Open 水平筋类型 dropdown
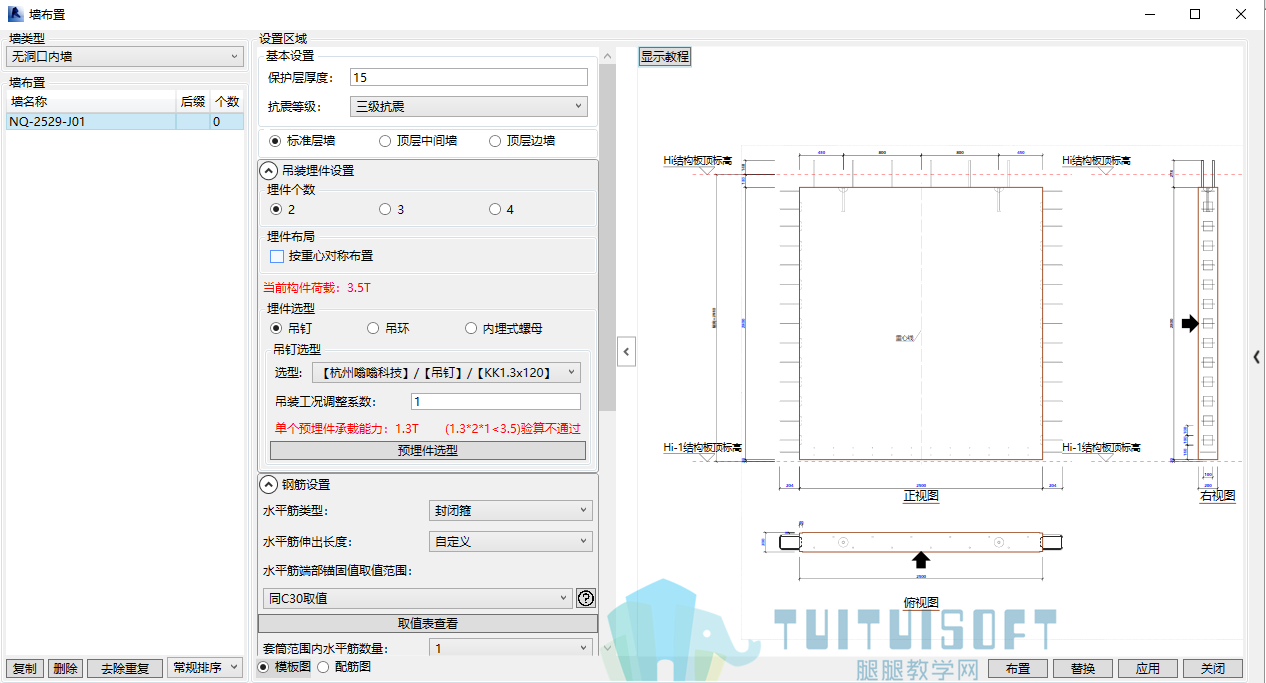1266x683 pixels. [511, 510]
